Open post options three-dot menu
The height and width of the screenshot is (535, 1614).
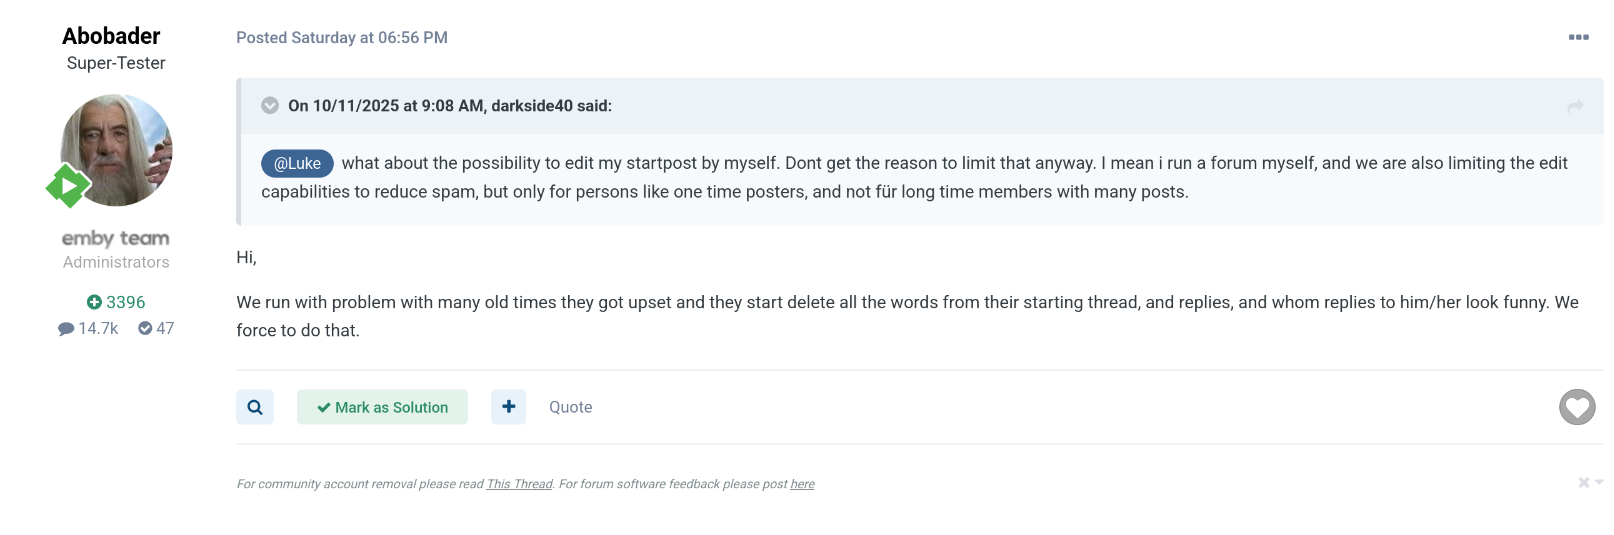click(x=1578, y=37)
